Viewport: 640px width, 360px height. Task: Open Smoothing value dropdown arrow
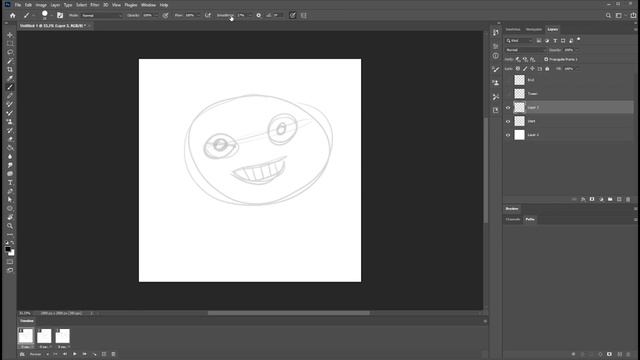tap(249, 16)
